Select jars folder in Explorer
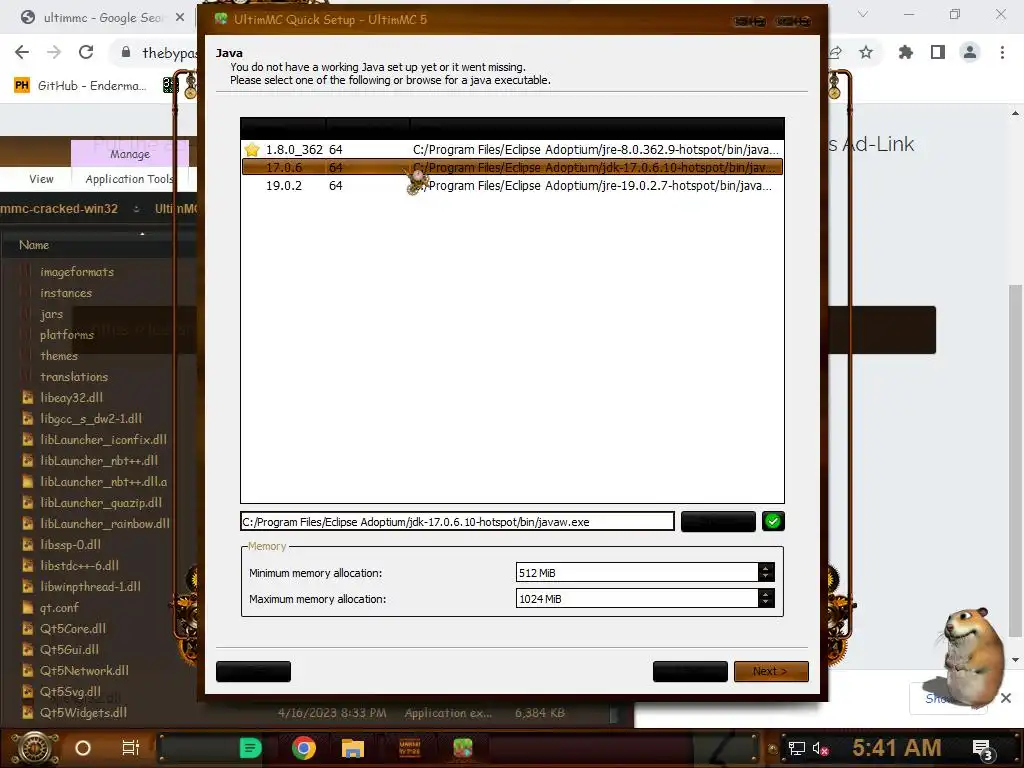Viewport: 1024px width, 768px height. (52, 314)
